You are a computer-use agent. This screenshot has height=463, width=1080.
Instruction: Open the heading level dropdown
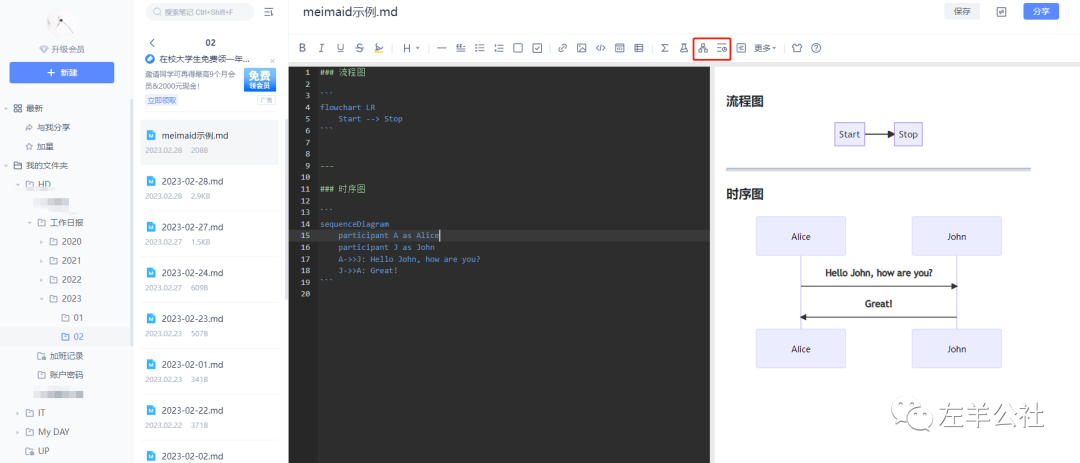tap(411, 48)
